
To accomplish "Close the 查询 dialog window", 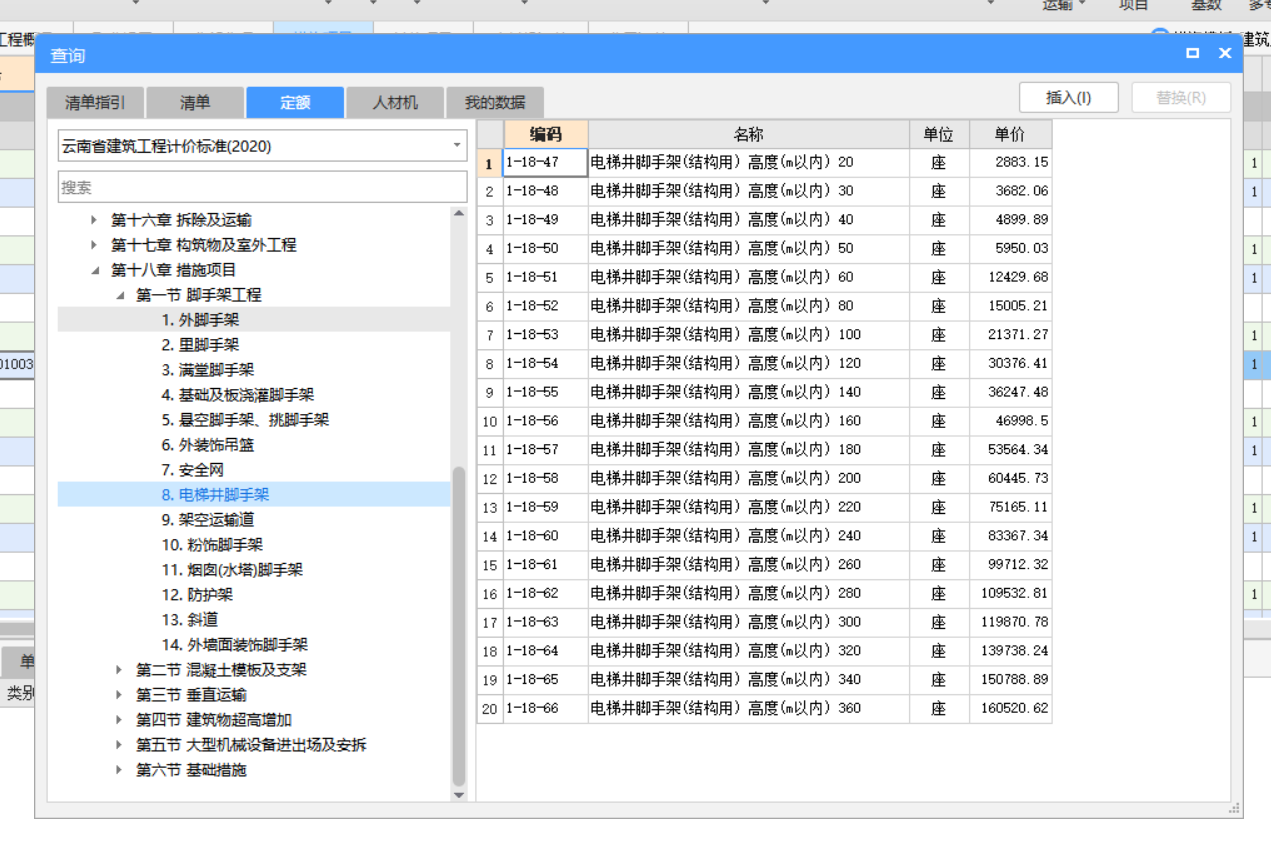I will 1225,54.
